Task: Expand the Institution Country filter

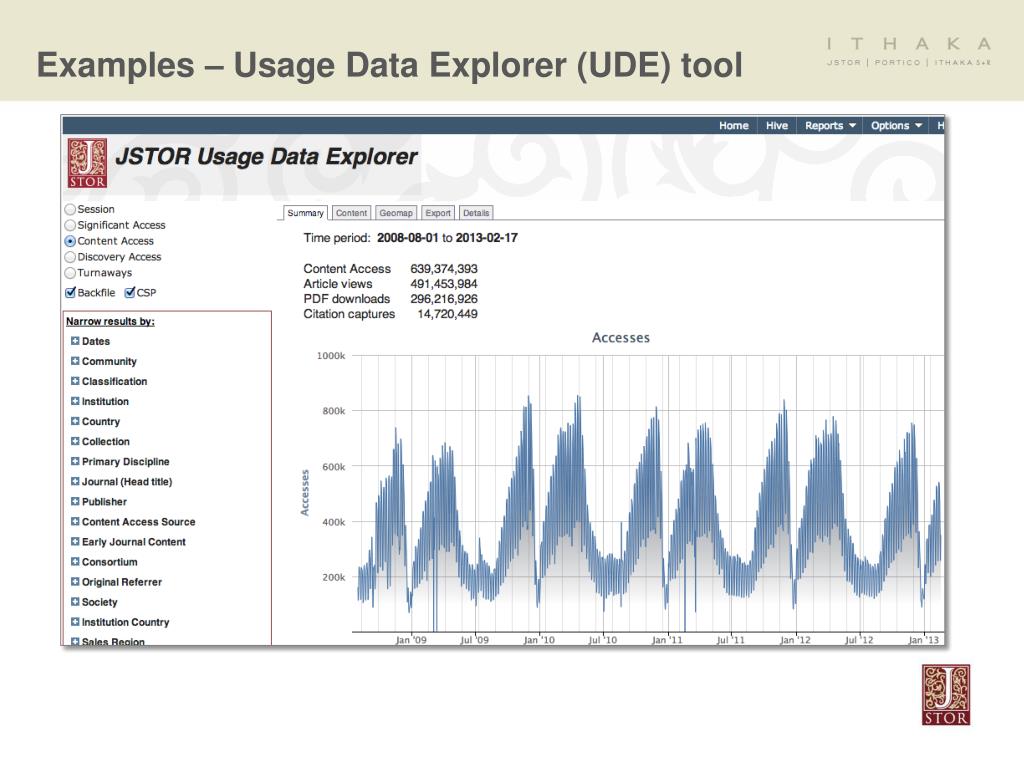Action: [x=75, y=622]
